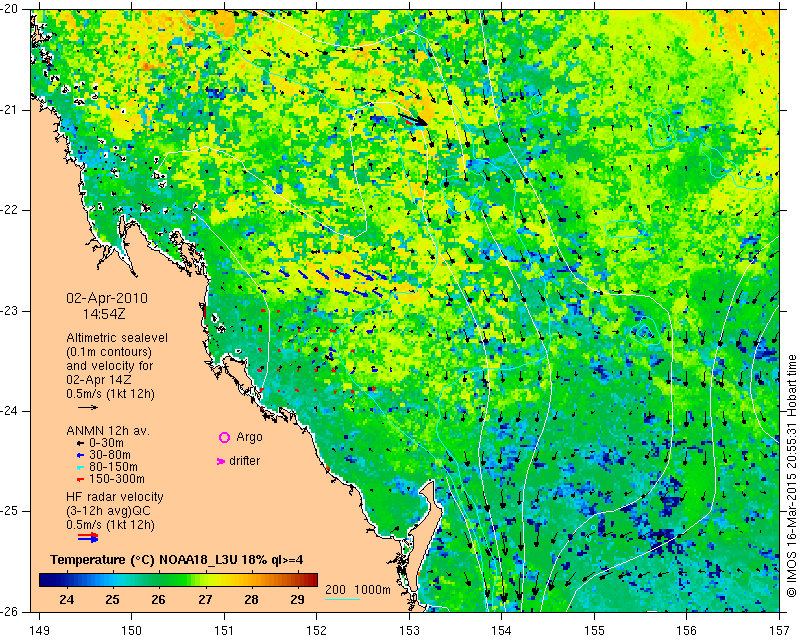Screen dimensions: 800x640
Task: Click the latitude axis label -25
Action: (x=9, y=511)
